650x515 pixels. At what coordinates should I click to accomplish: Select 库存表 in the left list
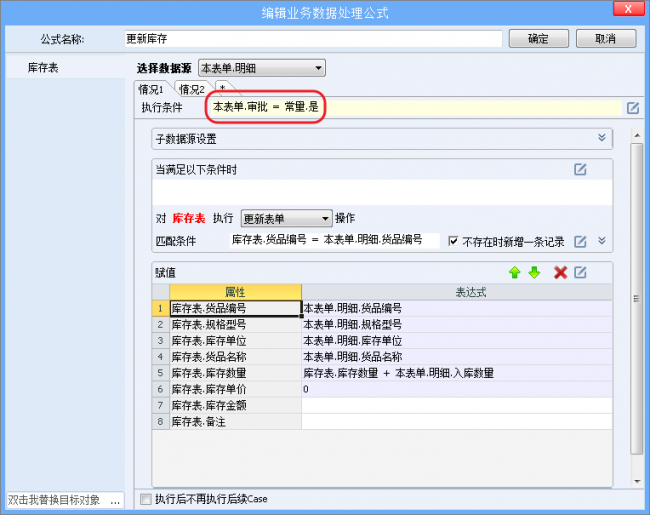[65, 67]
